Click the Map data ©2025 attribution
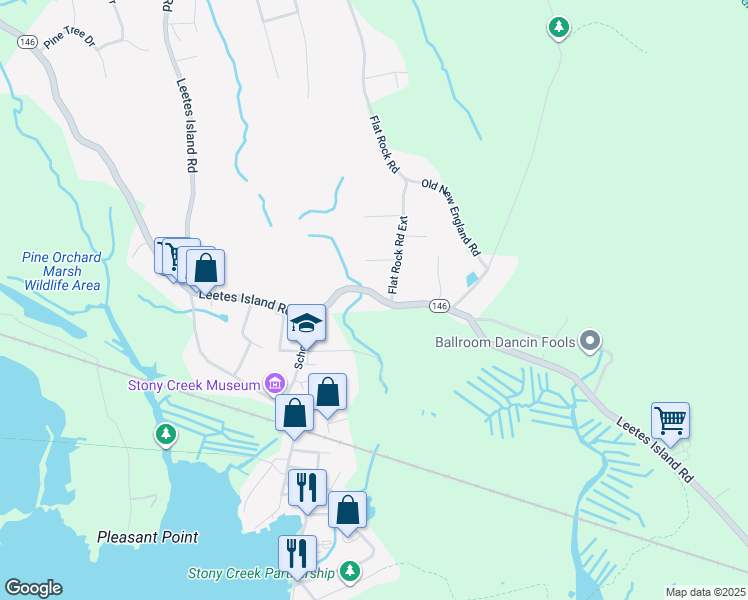The height and width of the screenshot is (600, 748). coord(706,592)
